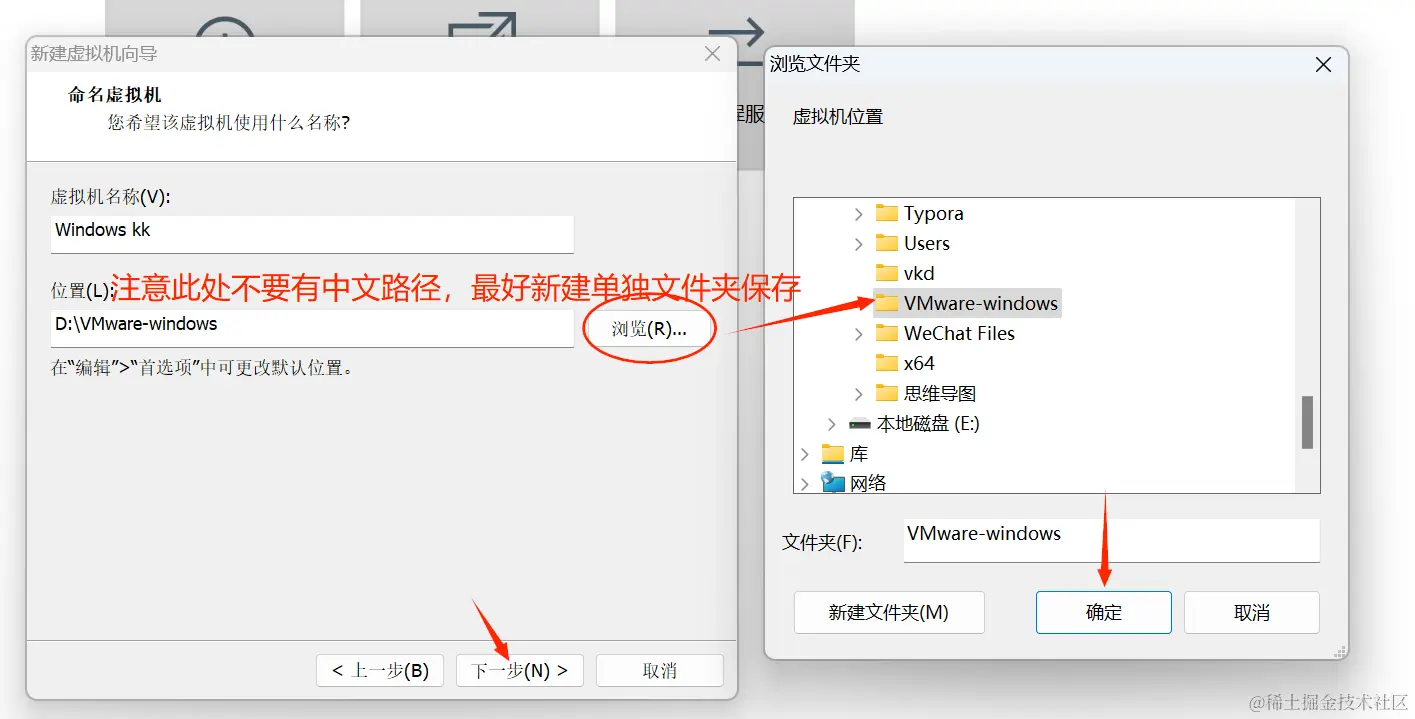Click the vkd folder icon
Image resolution: width=1415 pixels, height=719 pixels.
886,273
